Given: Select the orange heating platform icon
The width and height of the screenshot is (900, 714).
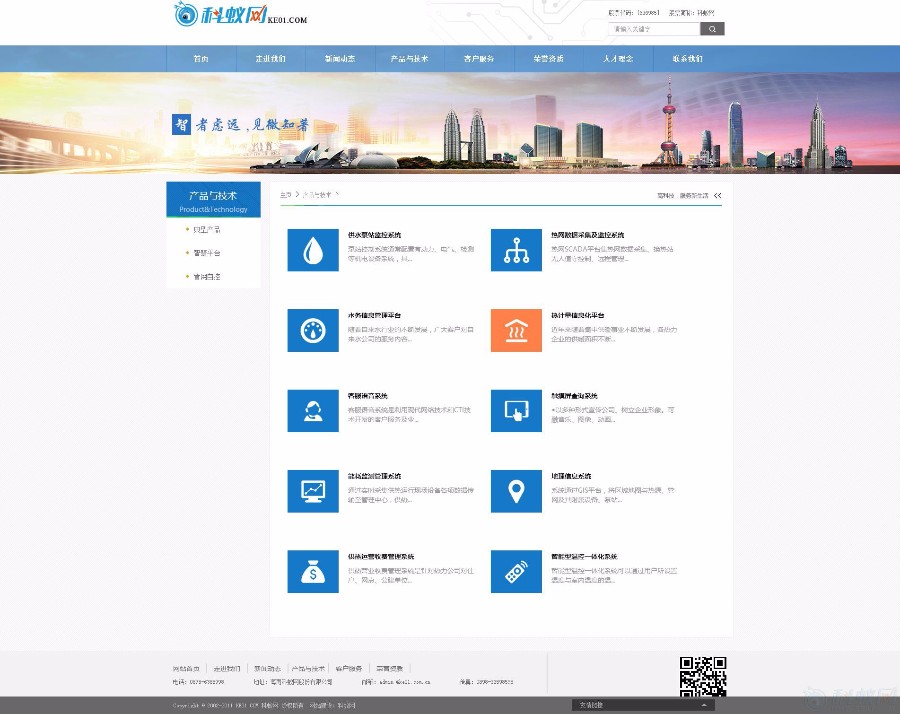Looking at the screenshot, I should 517,330.
